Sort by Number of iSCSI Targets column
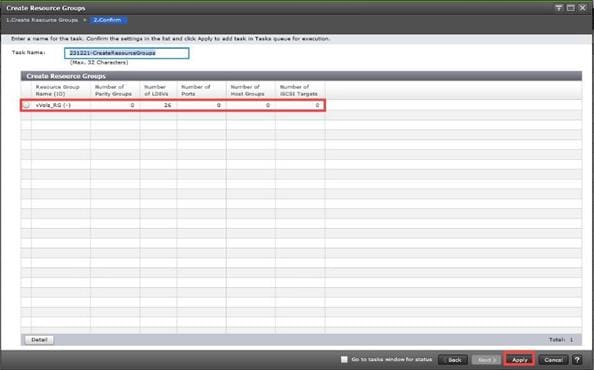594x370 pixels. coord(300,90)
